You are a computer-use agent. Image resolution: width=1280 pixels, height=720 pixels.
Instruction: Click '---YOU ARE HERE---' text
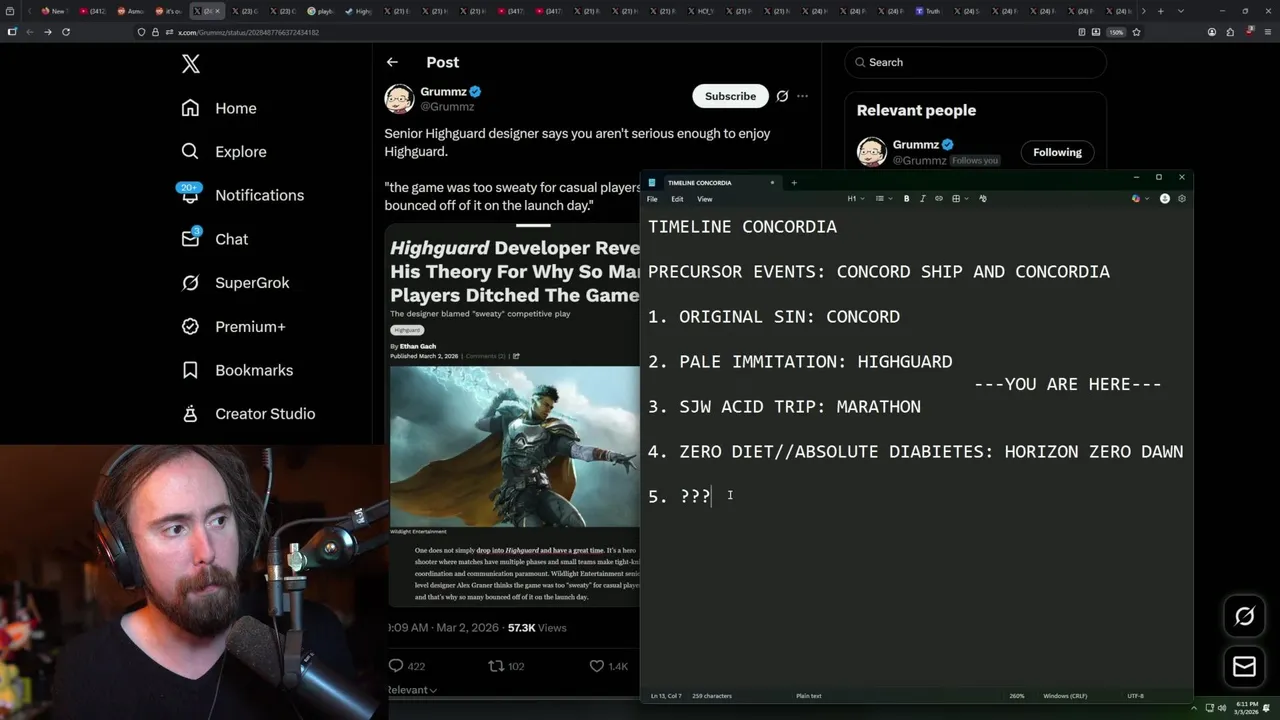coord(1067,384)
